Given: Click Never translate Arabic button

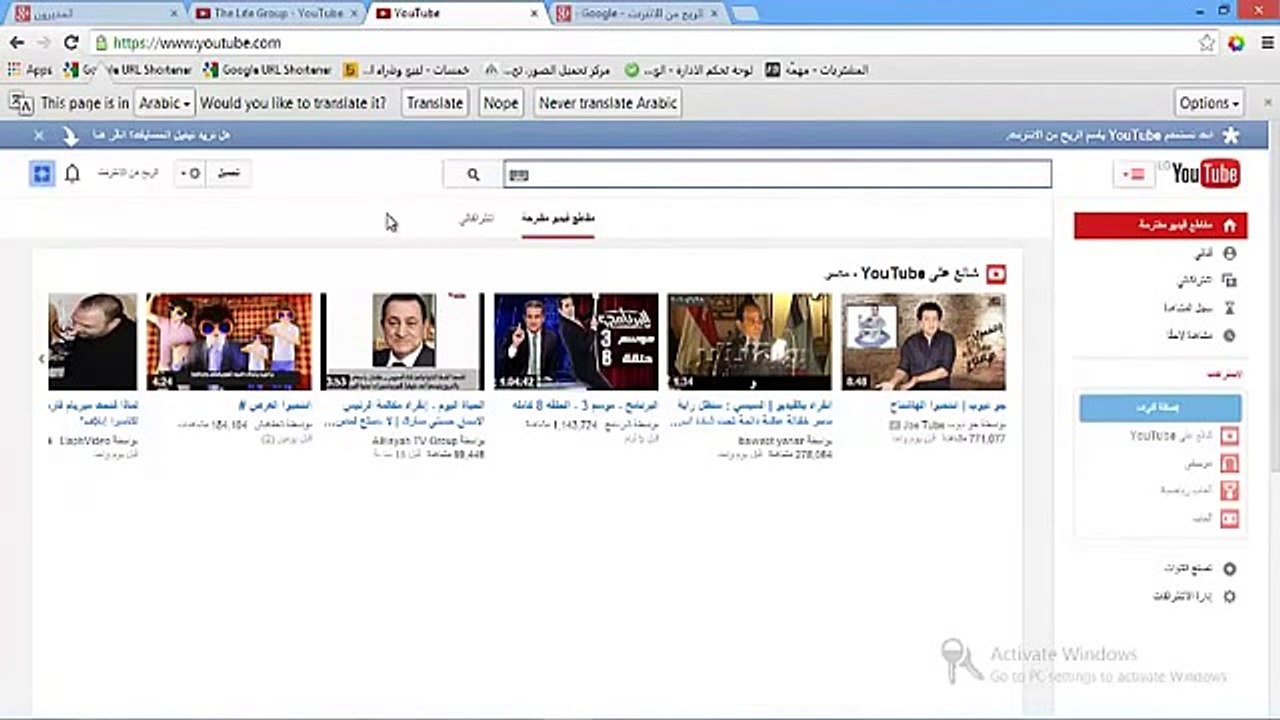Looking at the screenshot, I should 608,103.
